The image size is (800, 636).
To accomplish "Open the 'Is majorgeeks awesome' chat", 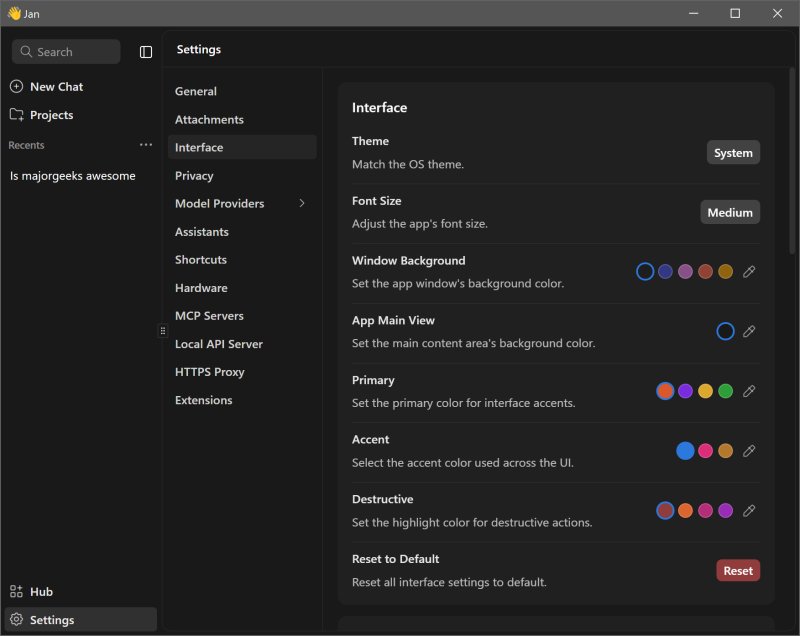I will coord(73,176).
